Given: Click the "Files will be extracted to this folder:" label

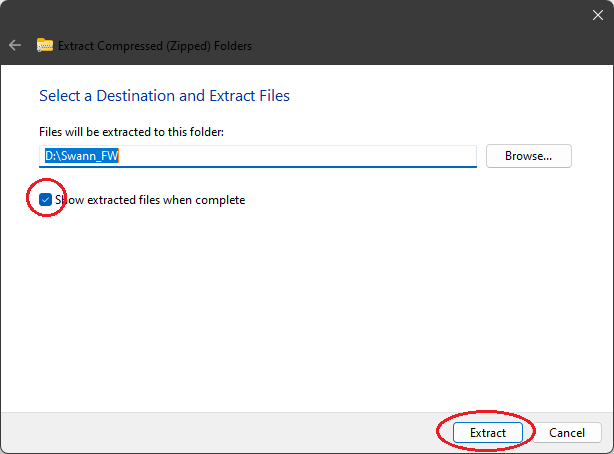Looking at the screenshot, I should (132, 132).
